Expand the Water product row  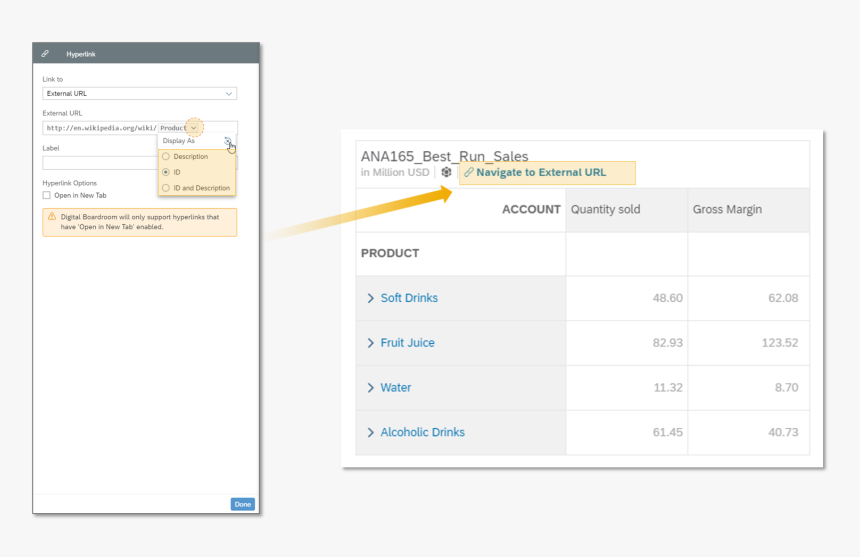click(370, 388)
